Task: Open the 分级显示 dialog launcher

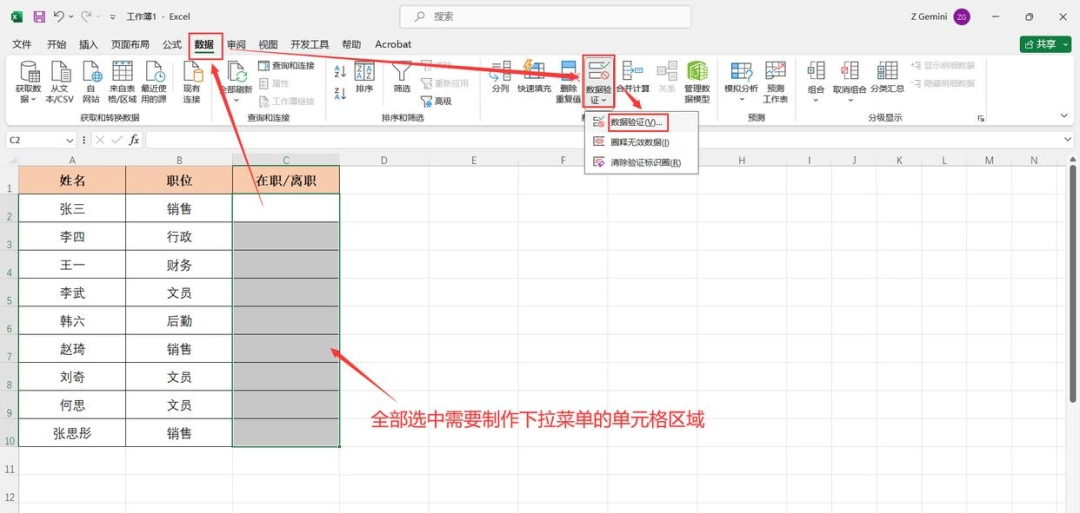Action: 980,118
